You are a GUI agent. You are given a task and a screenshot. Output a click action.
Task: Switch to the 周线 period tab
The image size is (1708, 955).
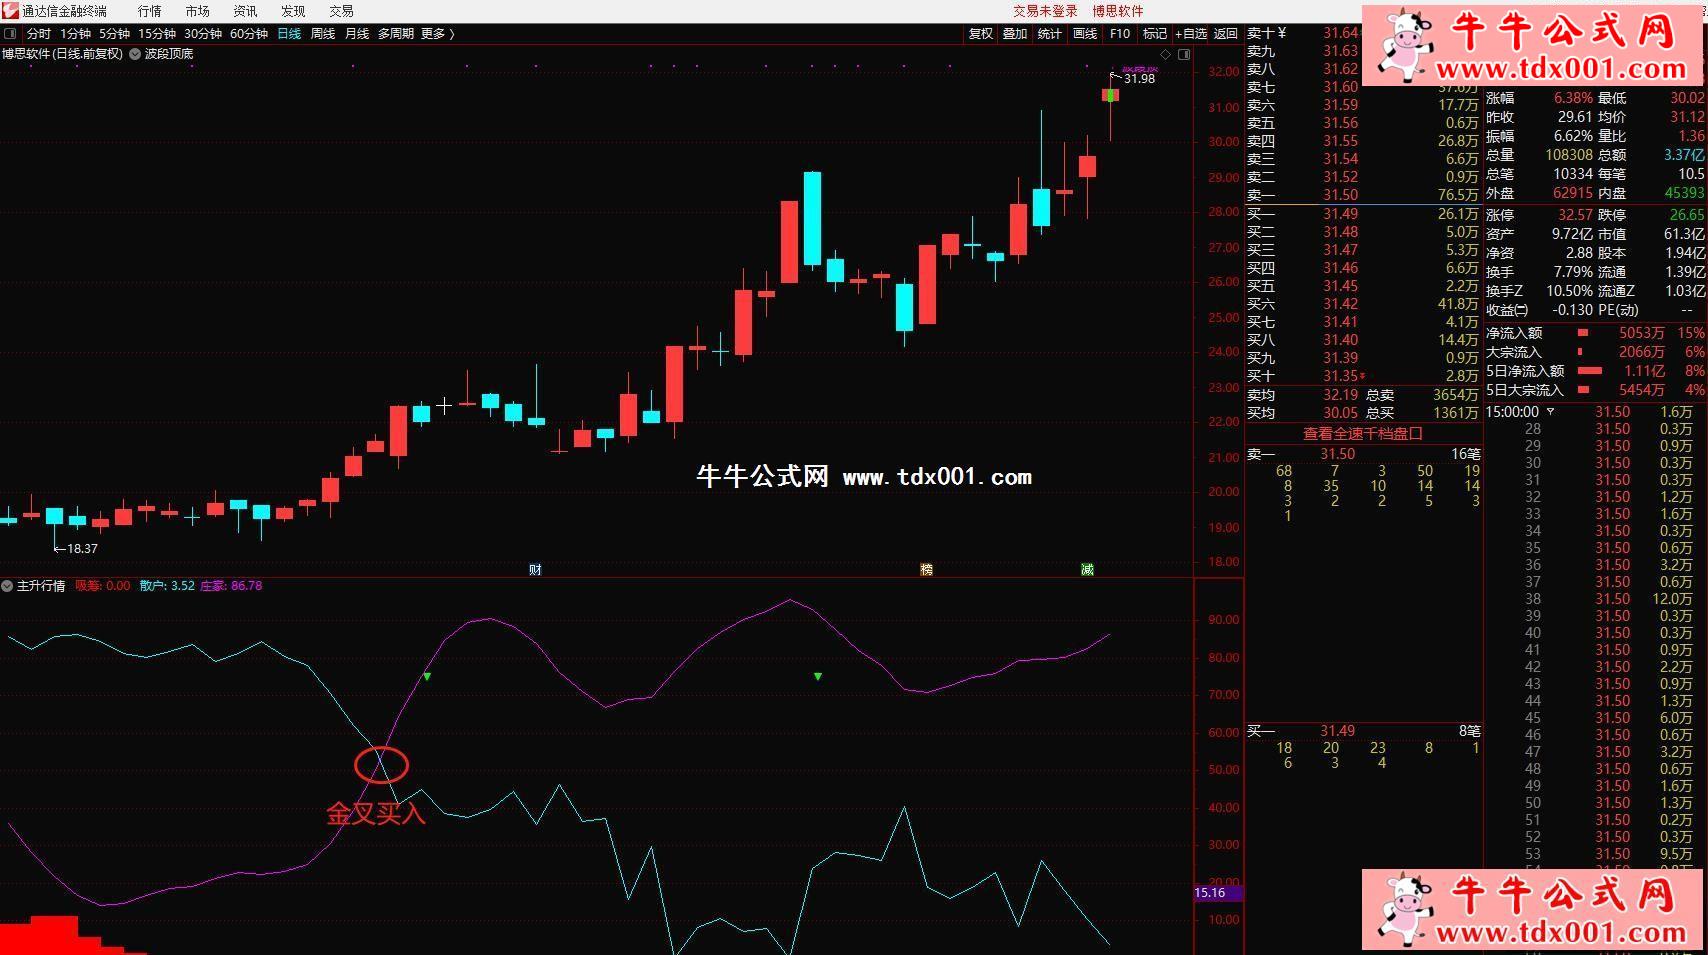point(323,34)
